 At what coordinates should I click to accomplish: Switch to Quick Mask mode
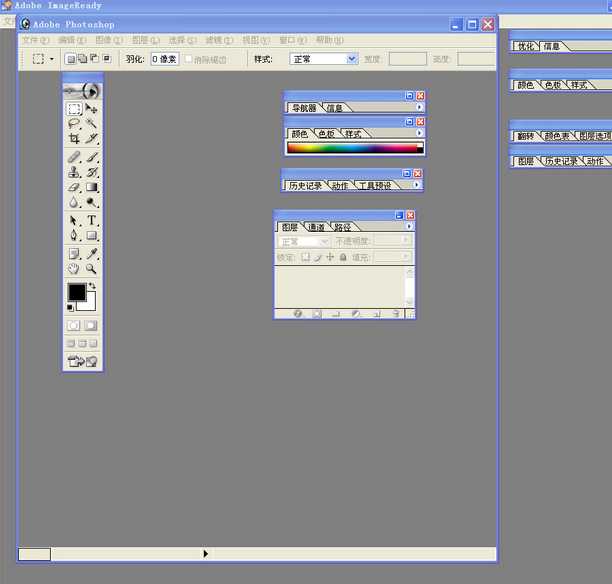coord(91,325)
